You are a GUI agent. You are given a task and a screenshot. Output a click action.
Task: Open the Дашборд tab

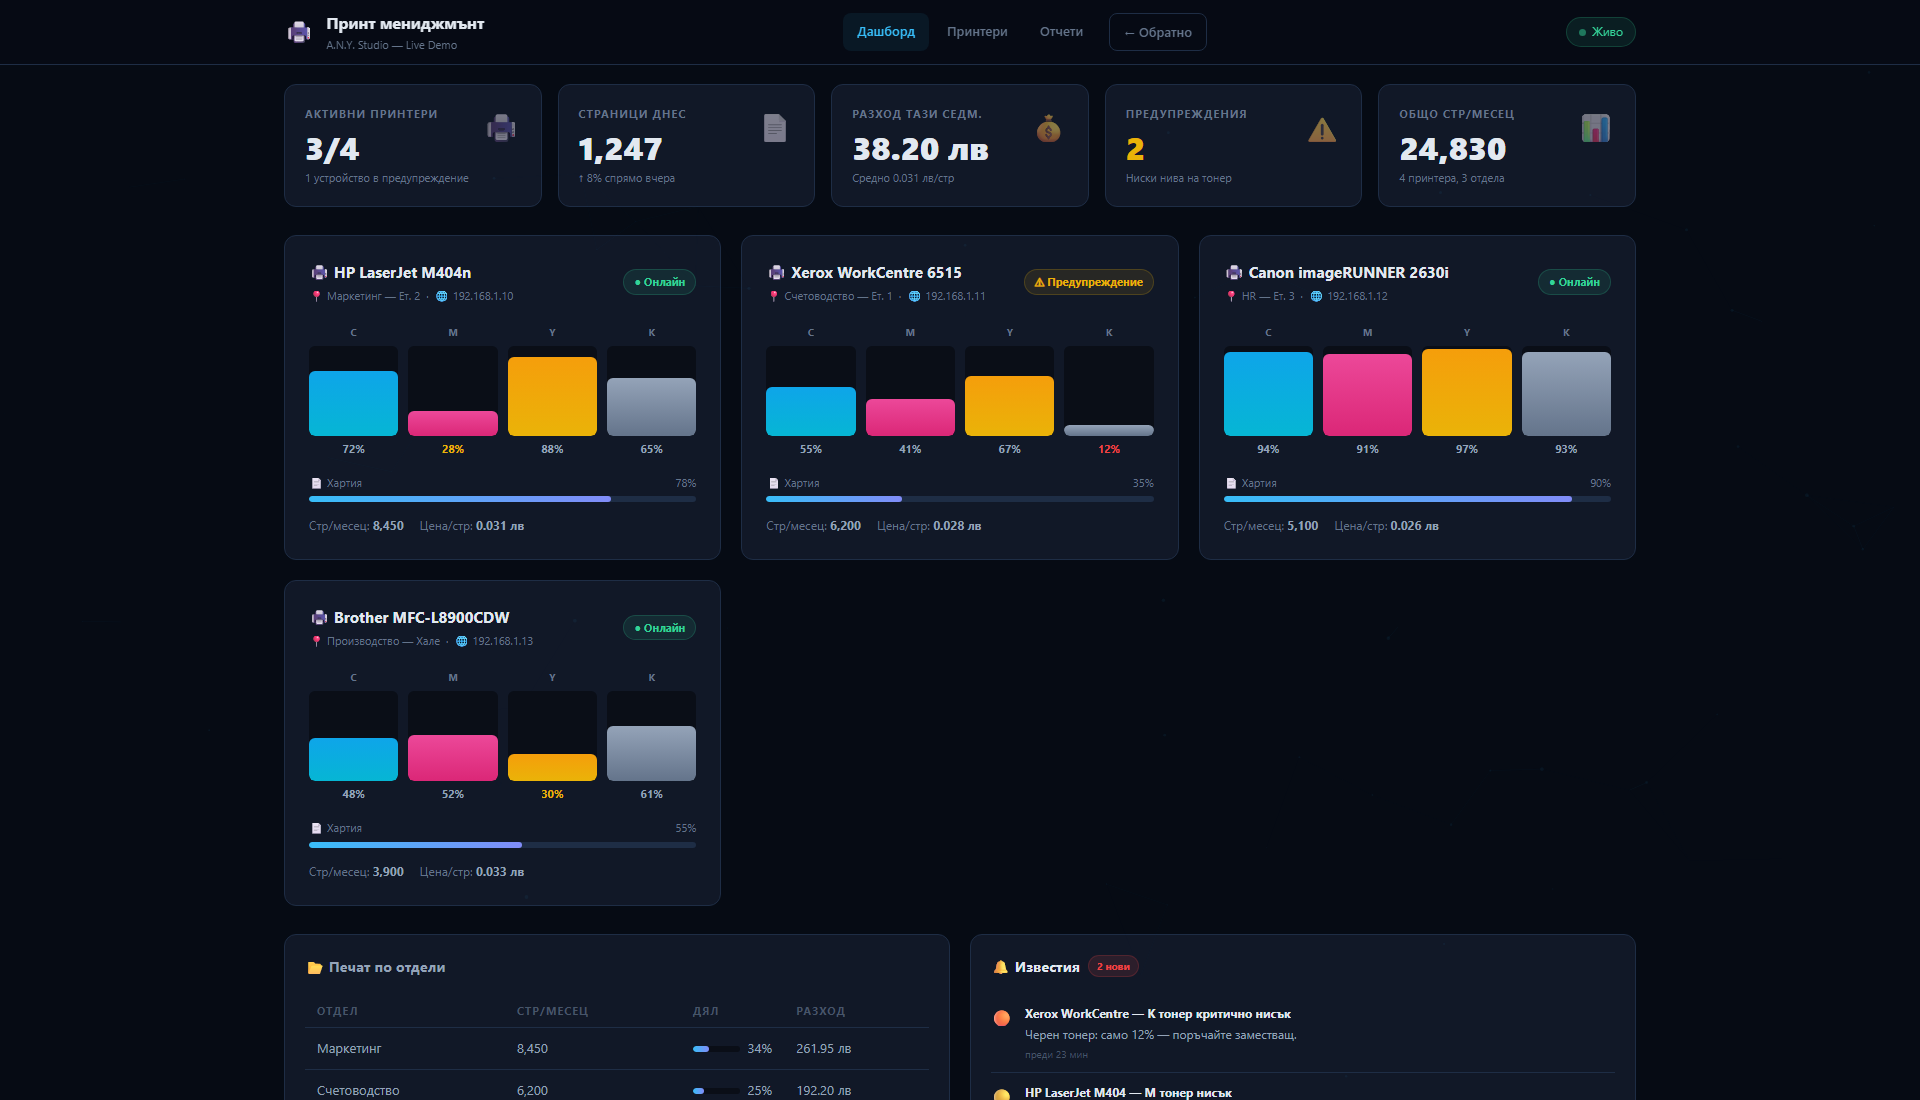(886, 32)
